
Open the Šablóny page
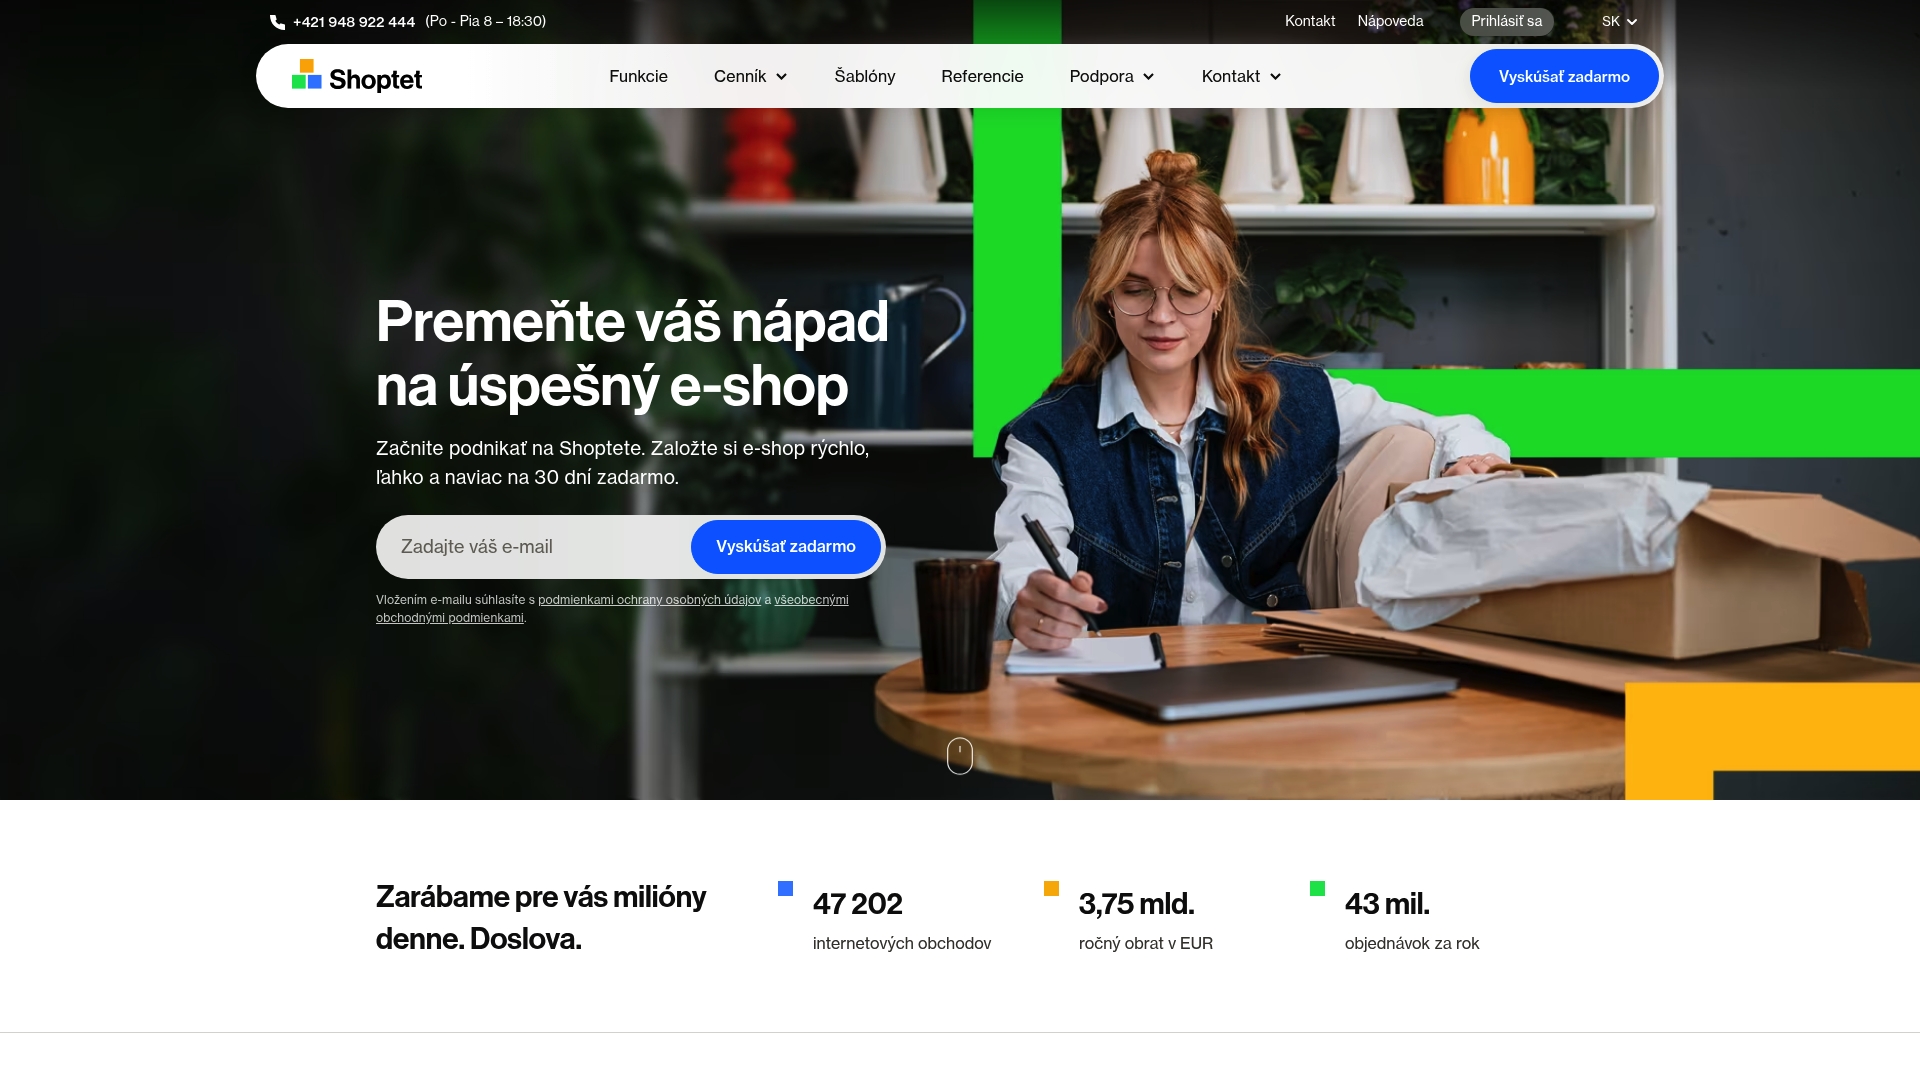[865, 76]
